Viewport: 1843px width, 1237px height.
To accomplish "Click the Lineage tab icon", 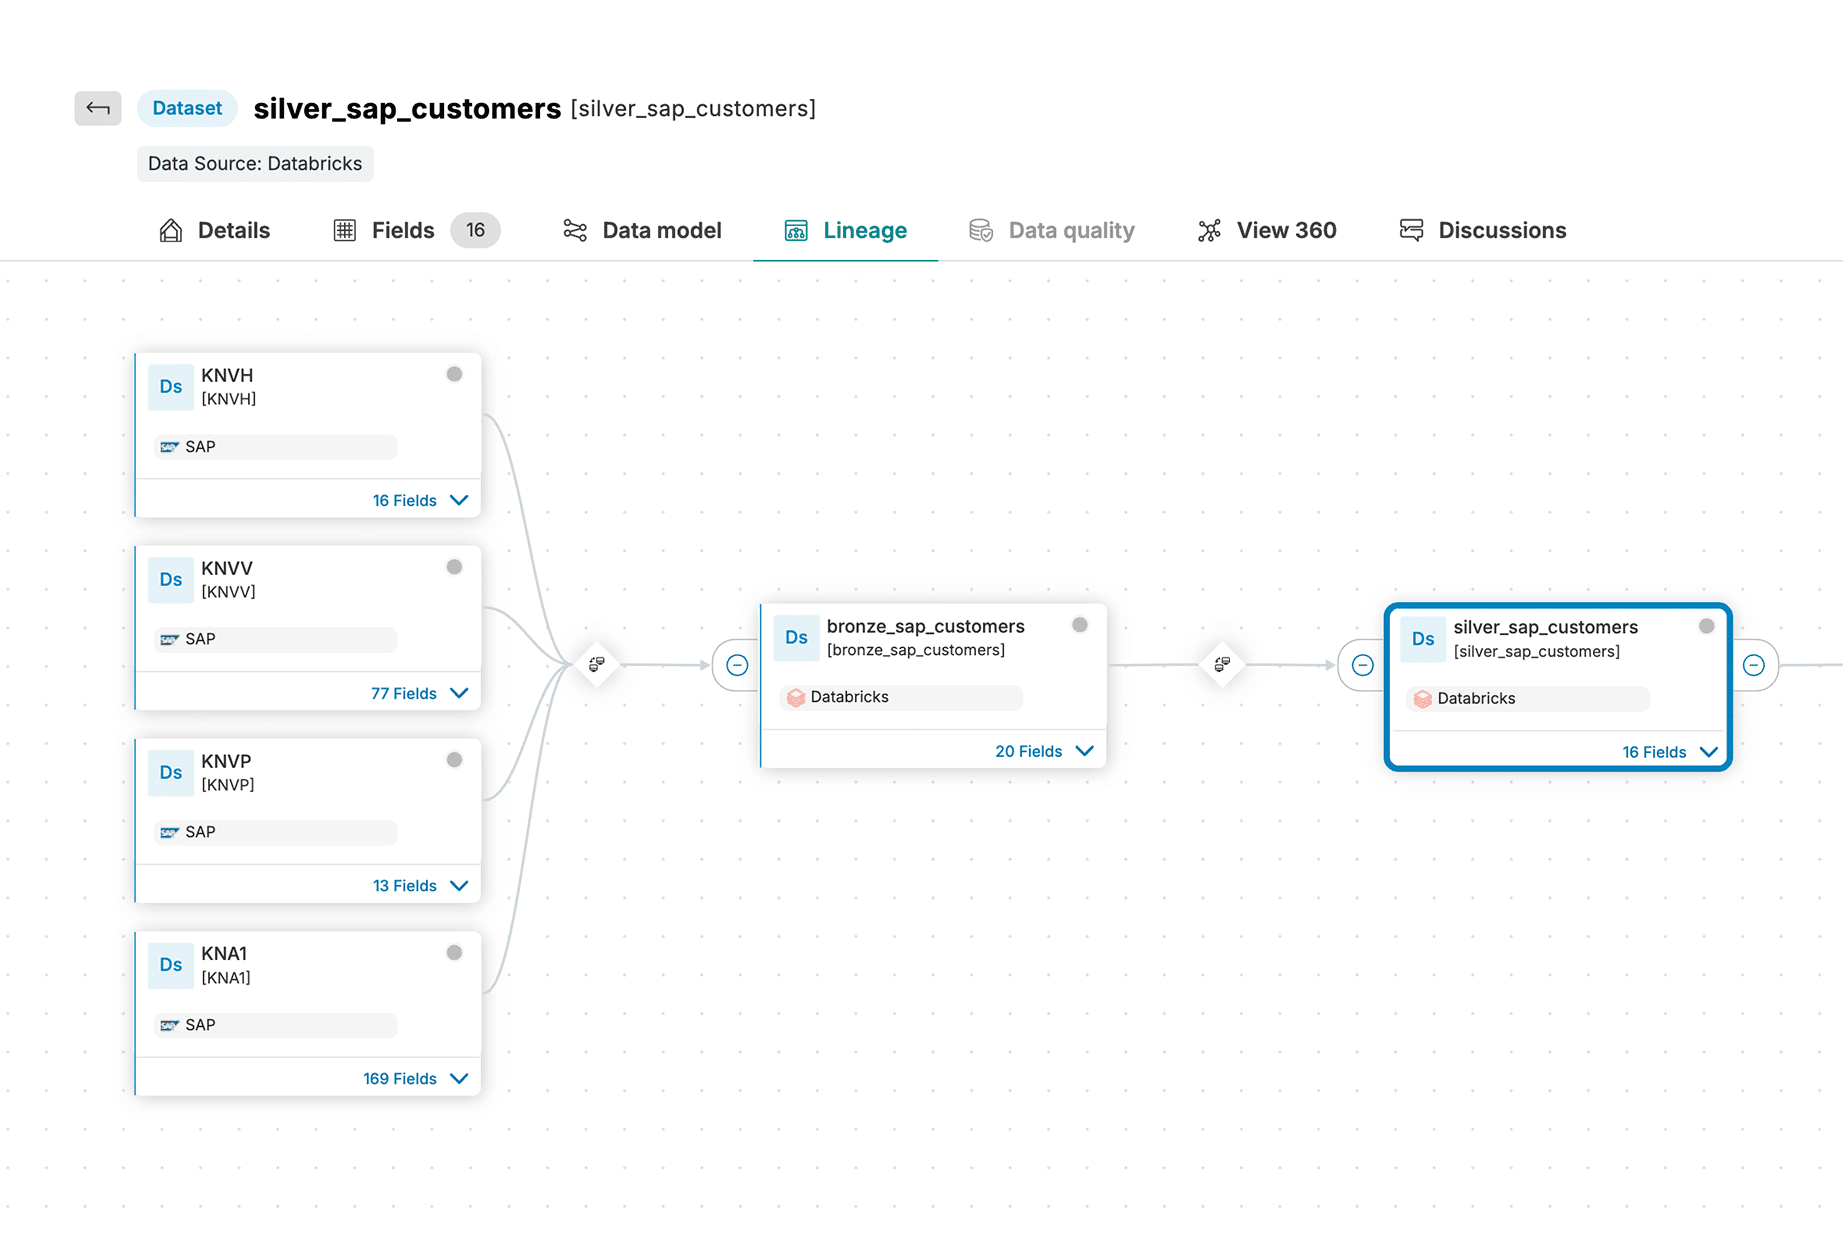I will [796, 230].
